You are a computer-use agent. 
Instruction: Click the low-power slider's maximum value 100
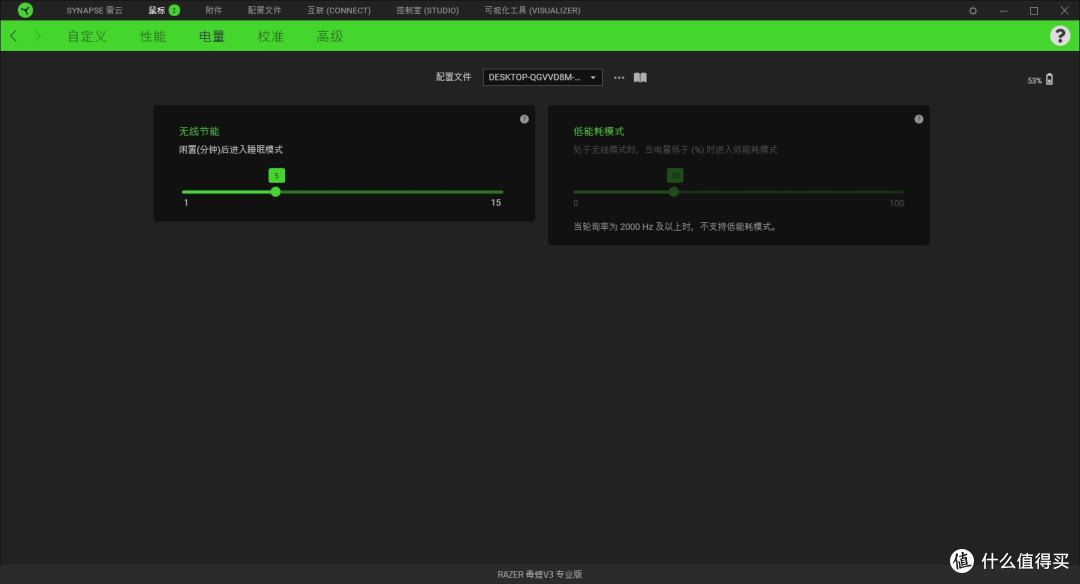(x=896, y=203)
